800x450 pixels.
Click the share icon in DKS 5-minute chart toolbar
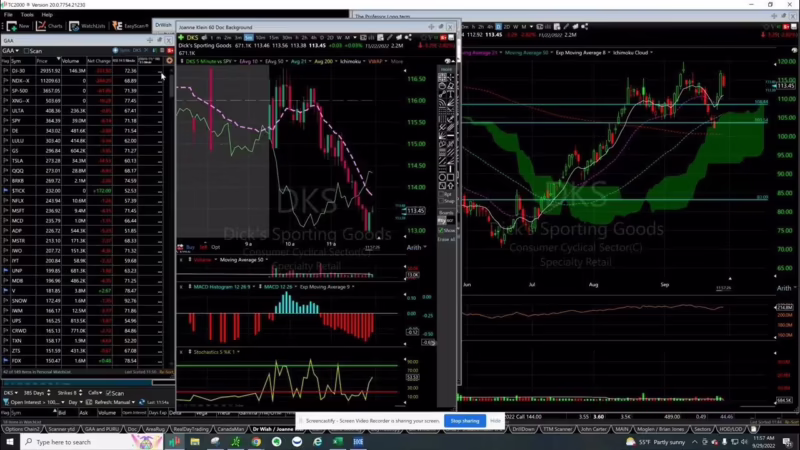[408, 38]
